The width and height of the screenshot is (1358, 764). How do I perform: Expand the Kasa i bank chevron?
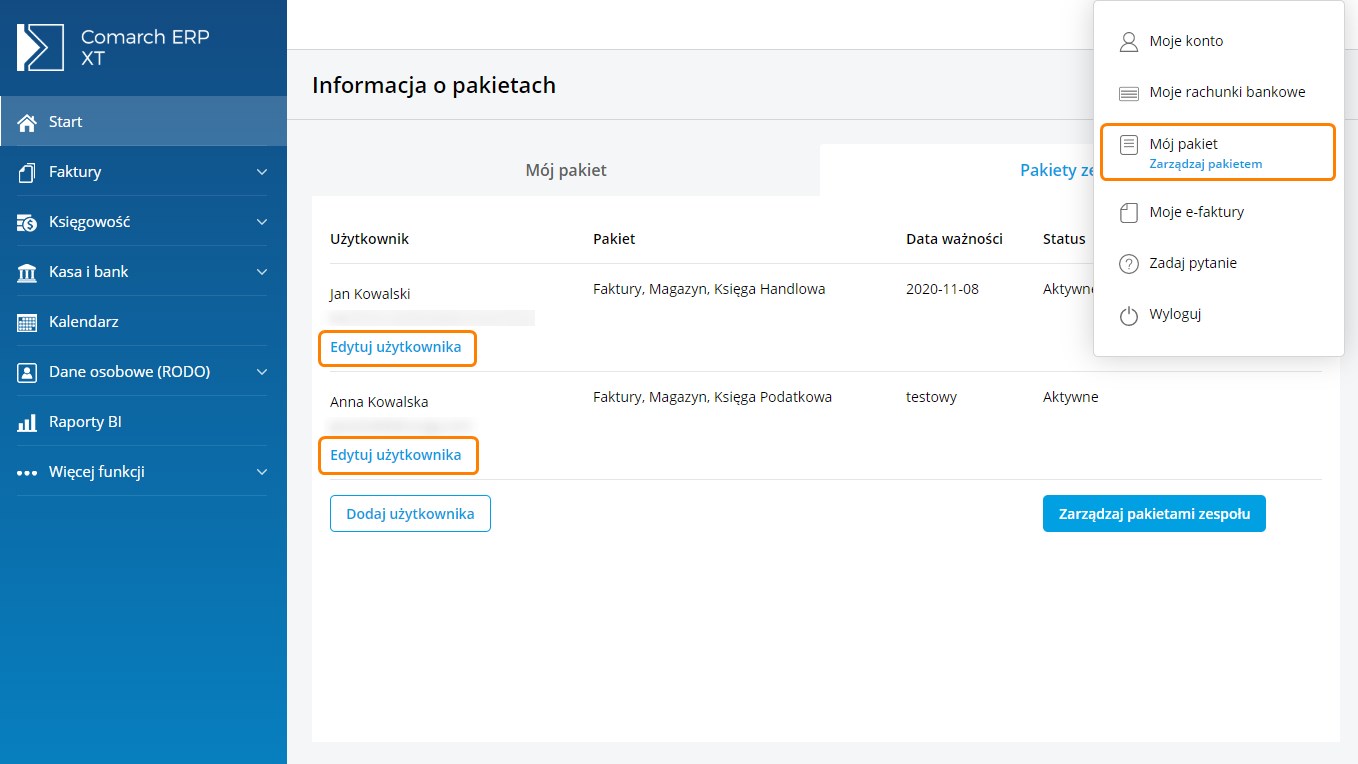pyautogui.click(x=262, y=272)
